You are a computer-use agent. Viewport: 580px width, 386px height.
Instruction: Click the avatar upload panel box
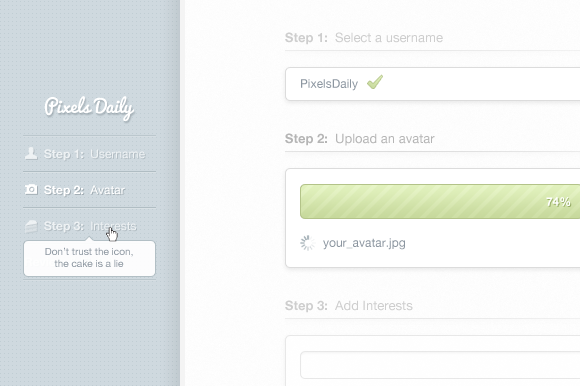click(432, 218)
